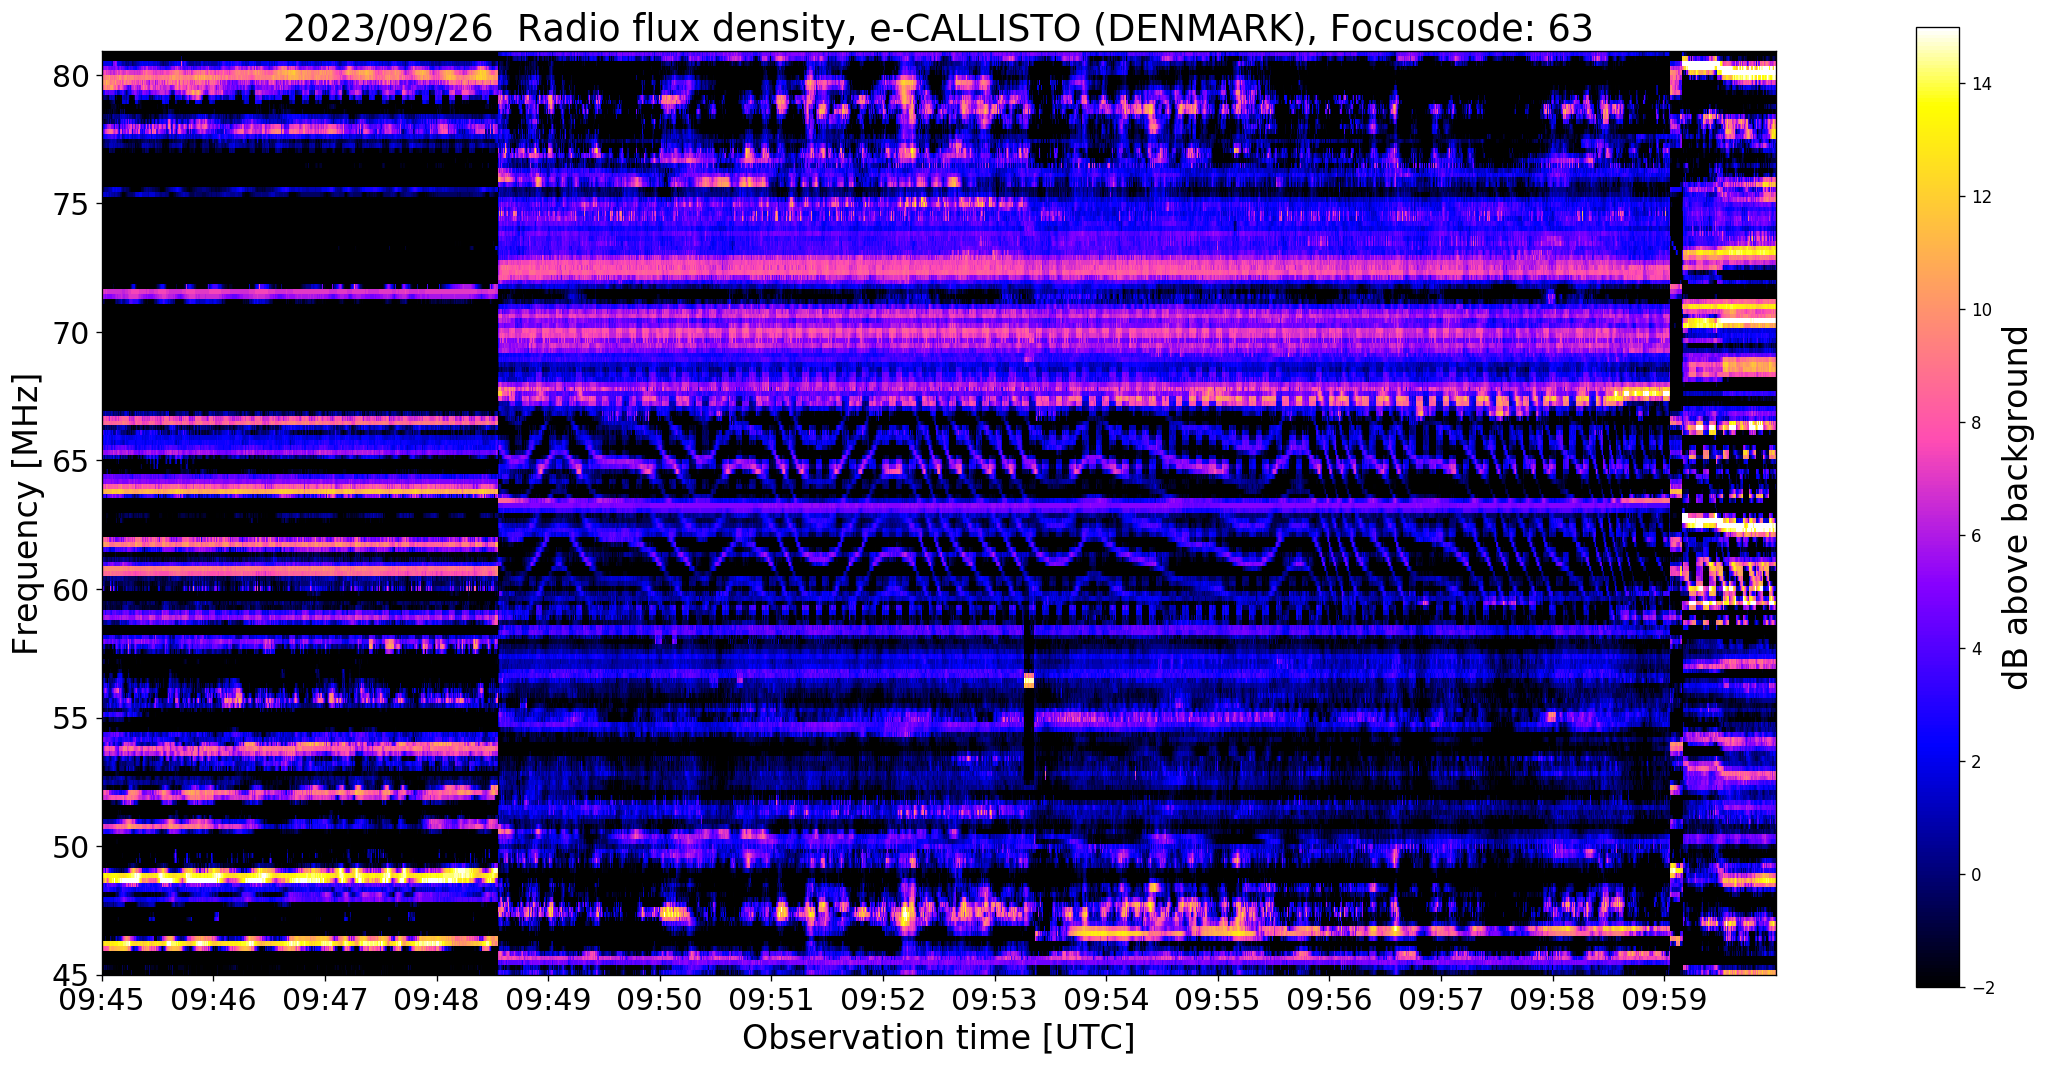Viewport: 2047px width, 1067px height.
Task: Click the 09:52 time tick label
Action: coord(883,999)
